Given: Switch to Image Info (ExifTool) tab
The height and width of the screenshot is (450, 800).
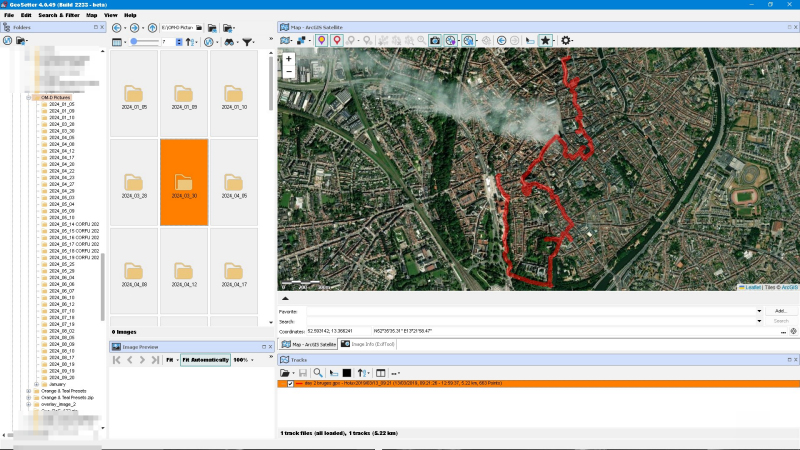Looking at the screenshot, I should [369, 343].
